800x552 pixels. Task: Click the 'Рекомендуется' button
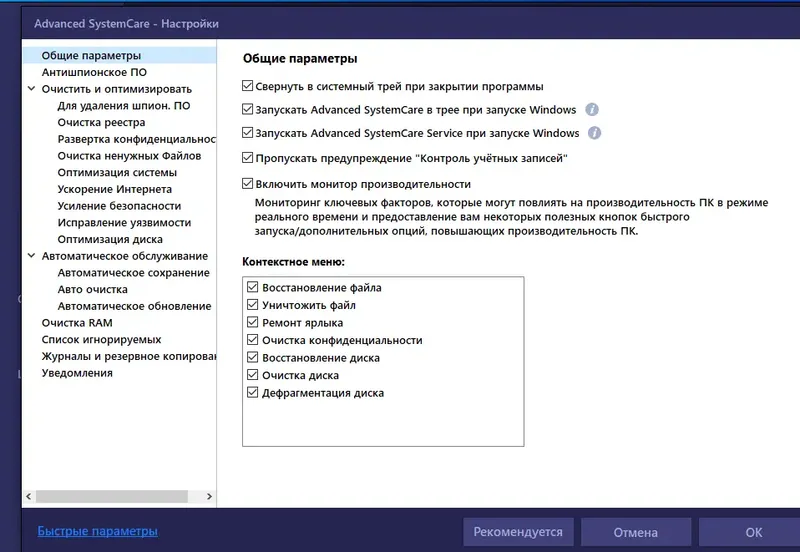tap(518, 532)
